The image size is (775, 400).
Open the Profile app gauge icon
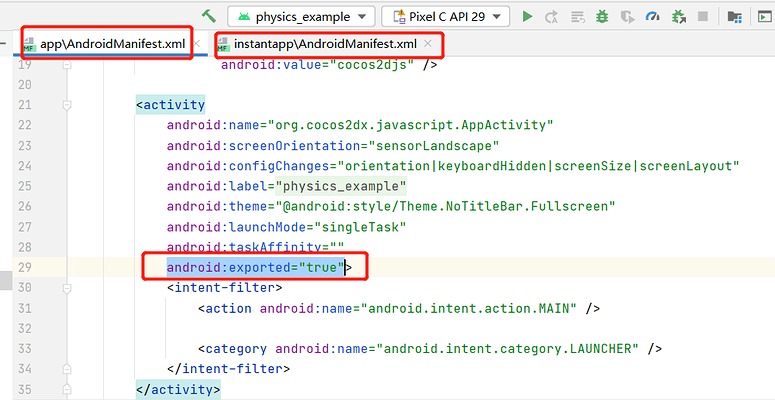(653, 17)
